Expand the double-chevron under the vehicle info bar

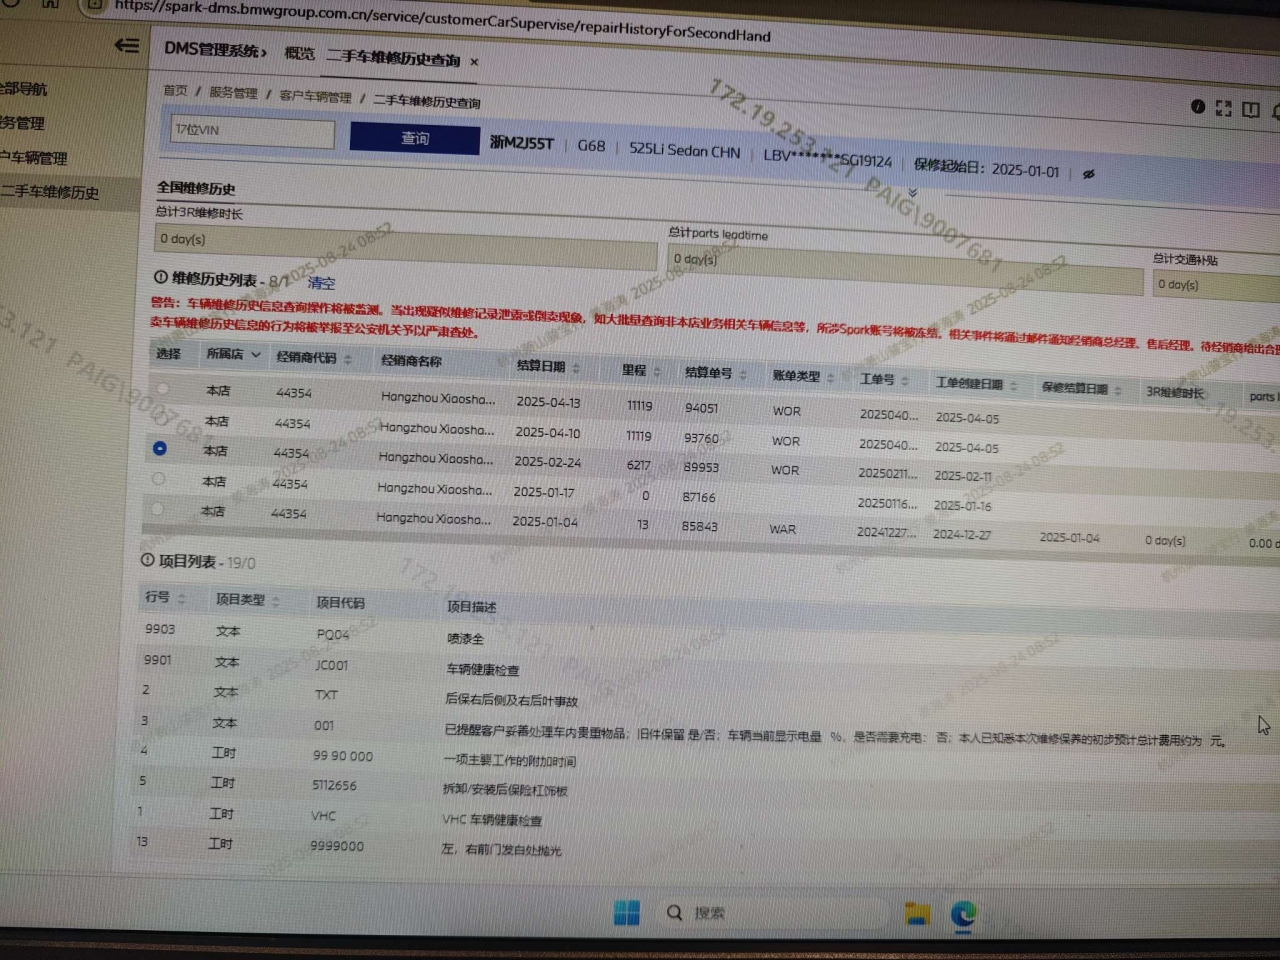[x=912, y=193]
